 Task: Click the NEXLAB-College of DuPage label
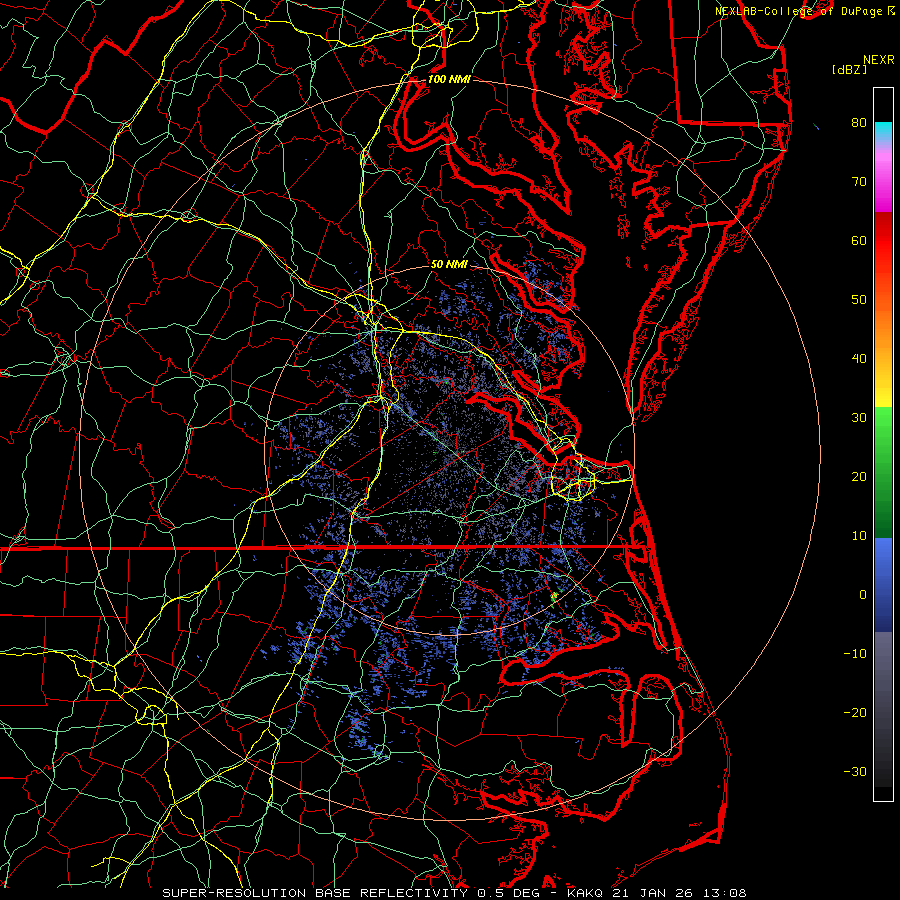(x=800, y=11)
